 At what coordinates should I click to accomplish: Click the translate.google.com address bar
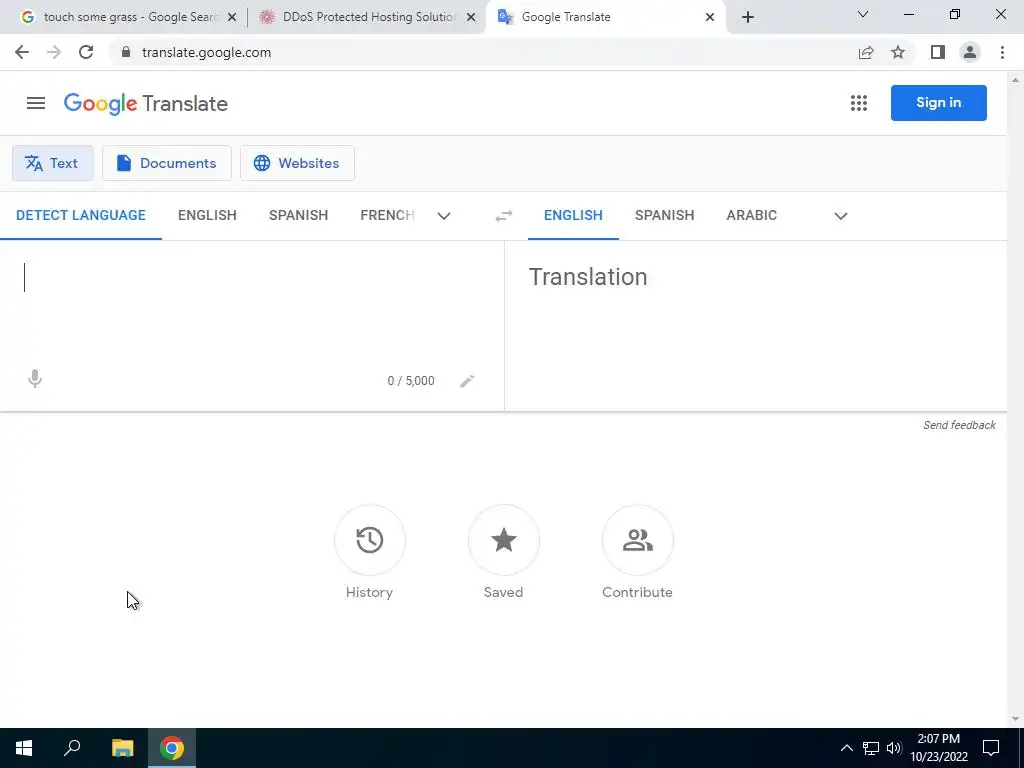pyautogui.click(x=485, y=52)
